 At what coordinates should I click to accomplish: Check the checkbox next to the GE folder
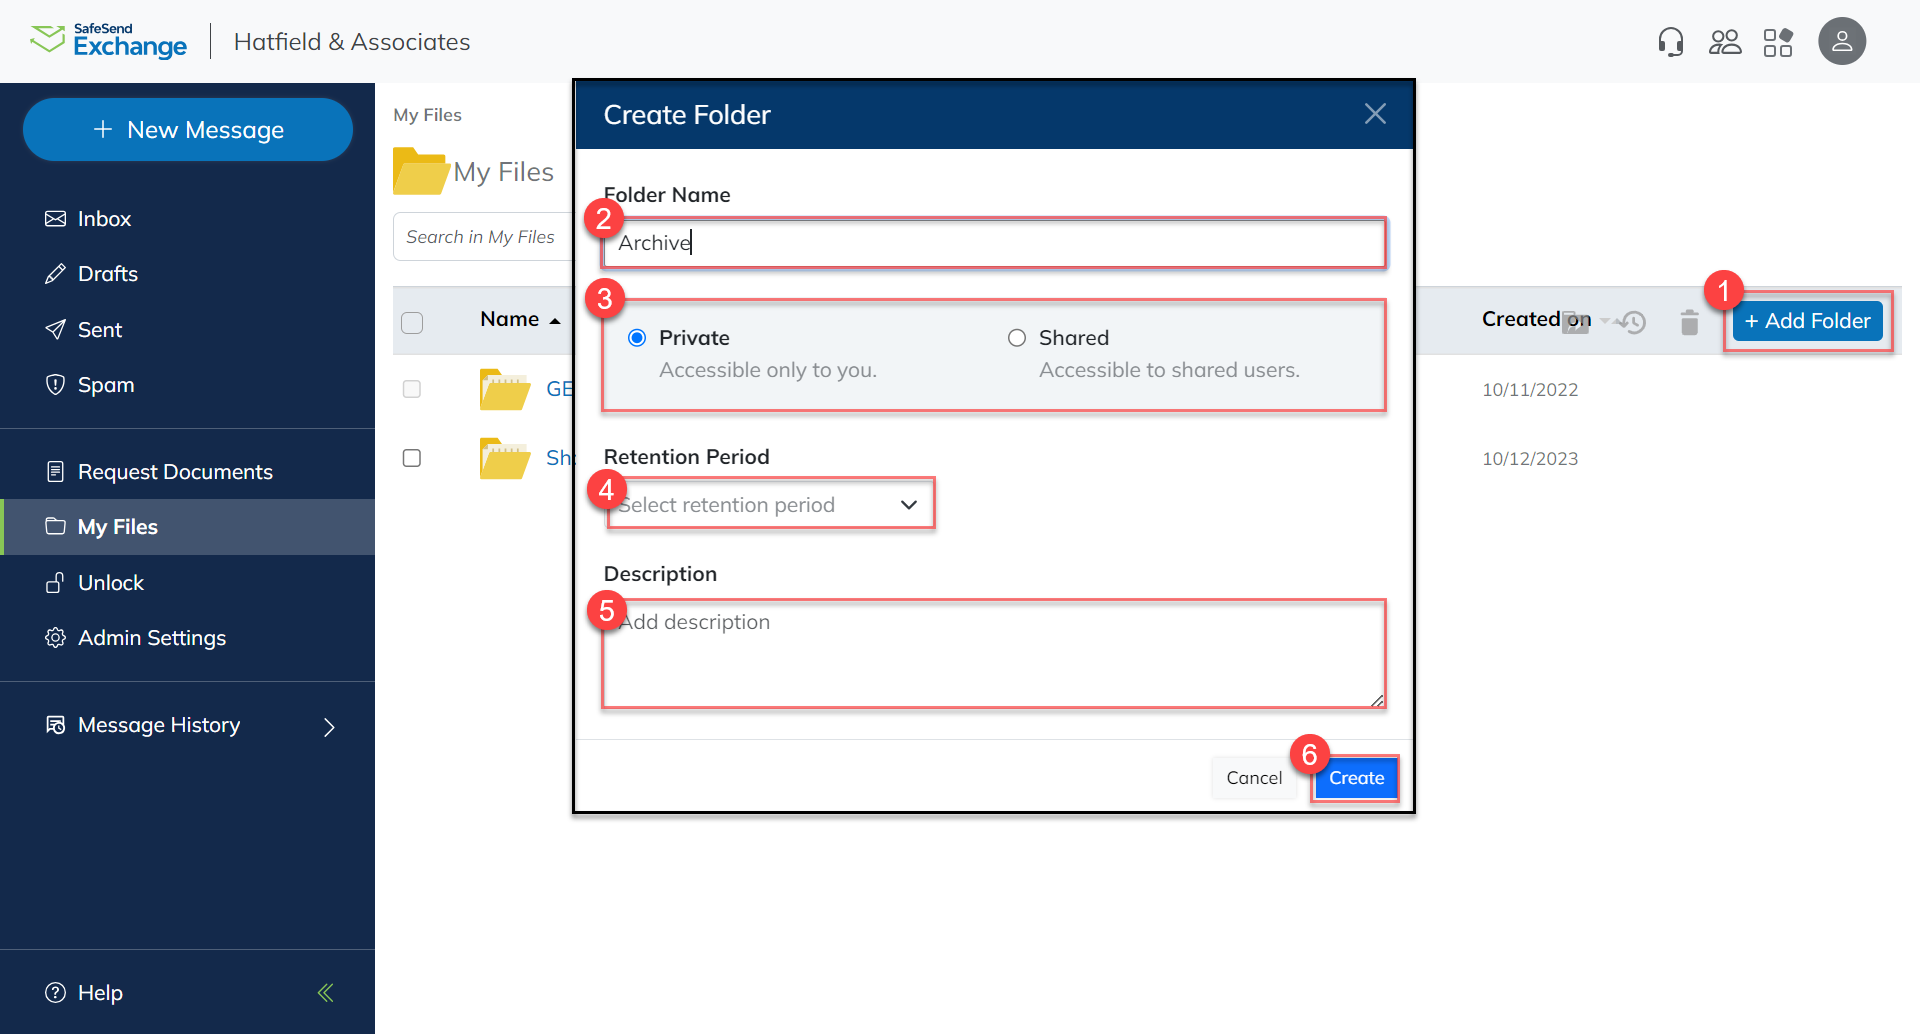click(x=411, y=389)
